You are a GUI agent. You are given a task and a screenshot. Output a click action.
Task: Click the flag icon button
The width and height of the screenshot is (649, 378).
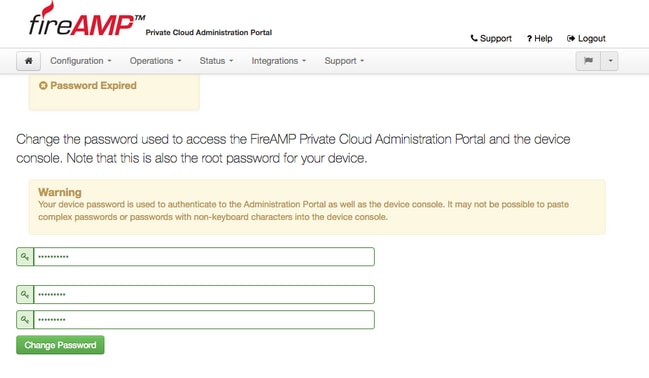click(x=588, y=61)
